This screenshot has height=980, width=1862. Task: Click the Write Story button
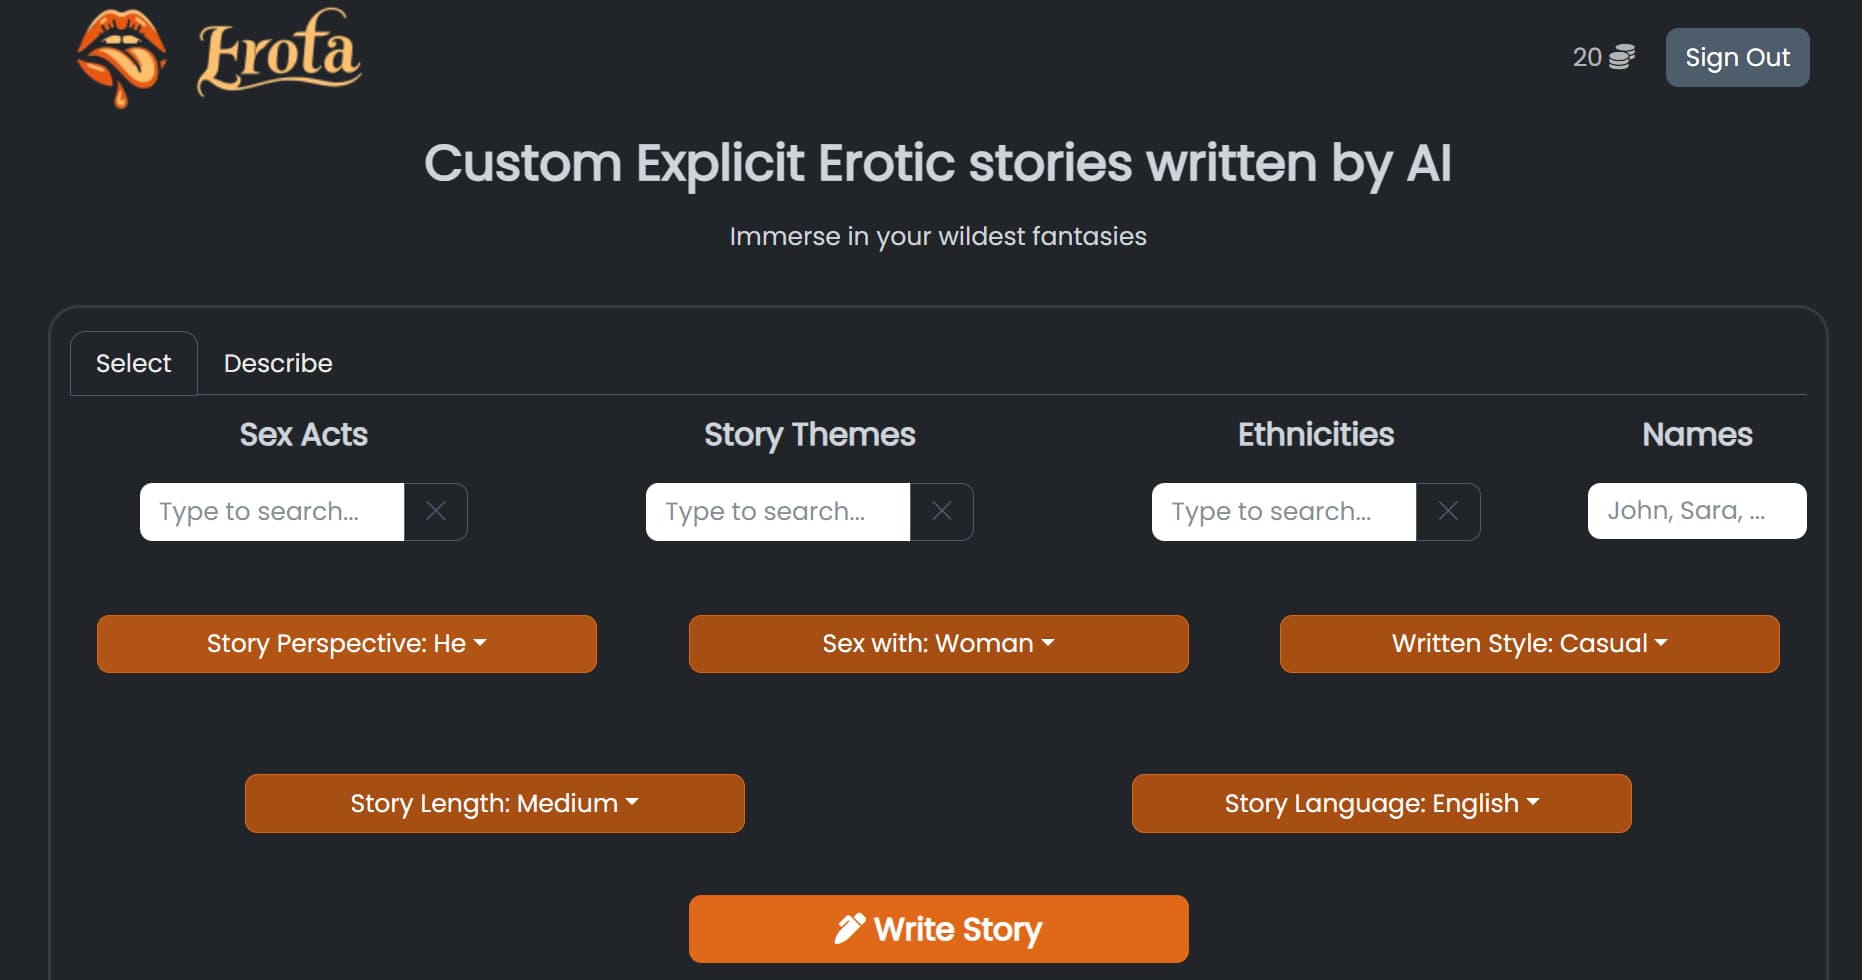click(x=939, y=929)
